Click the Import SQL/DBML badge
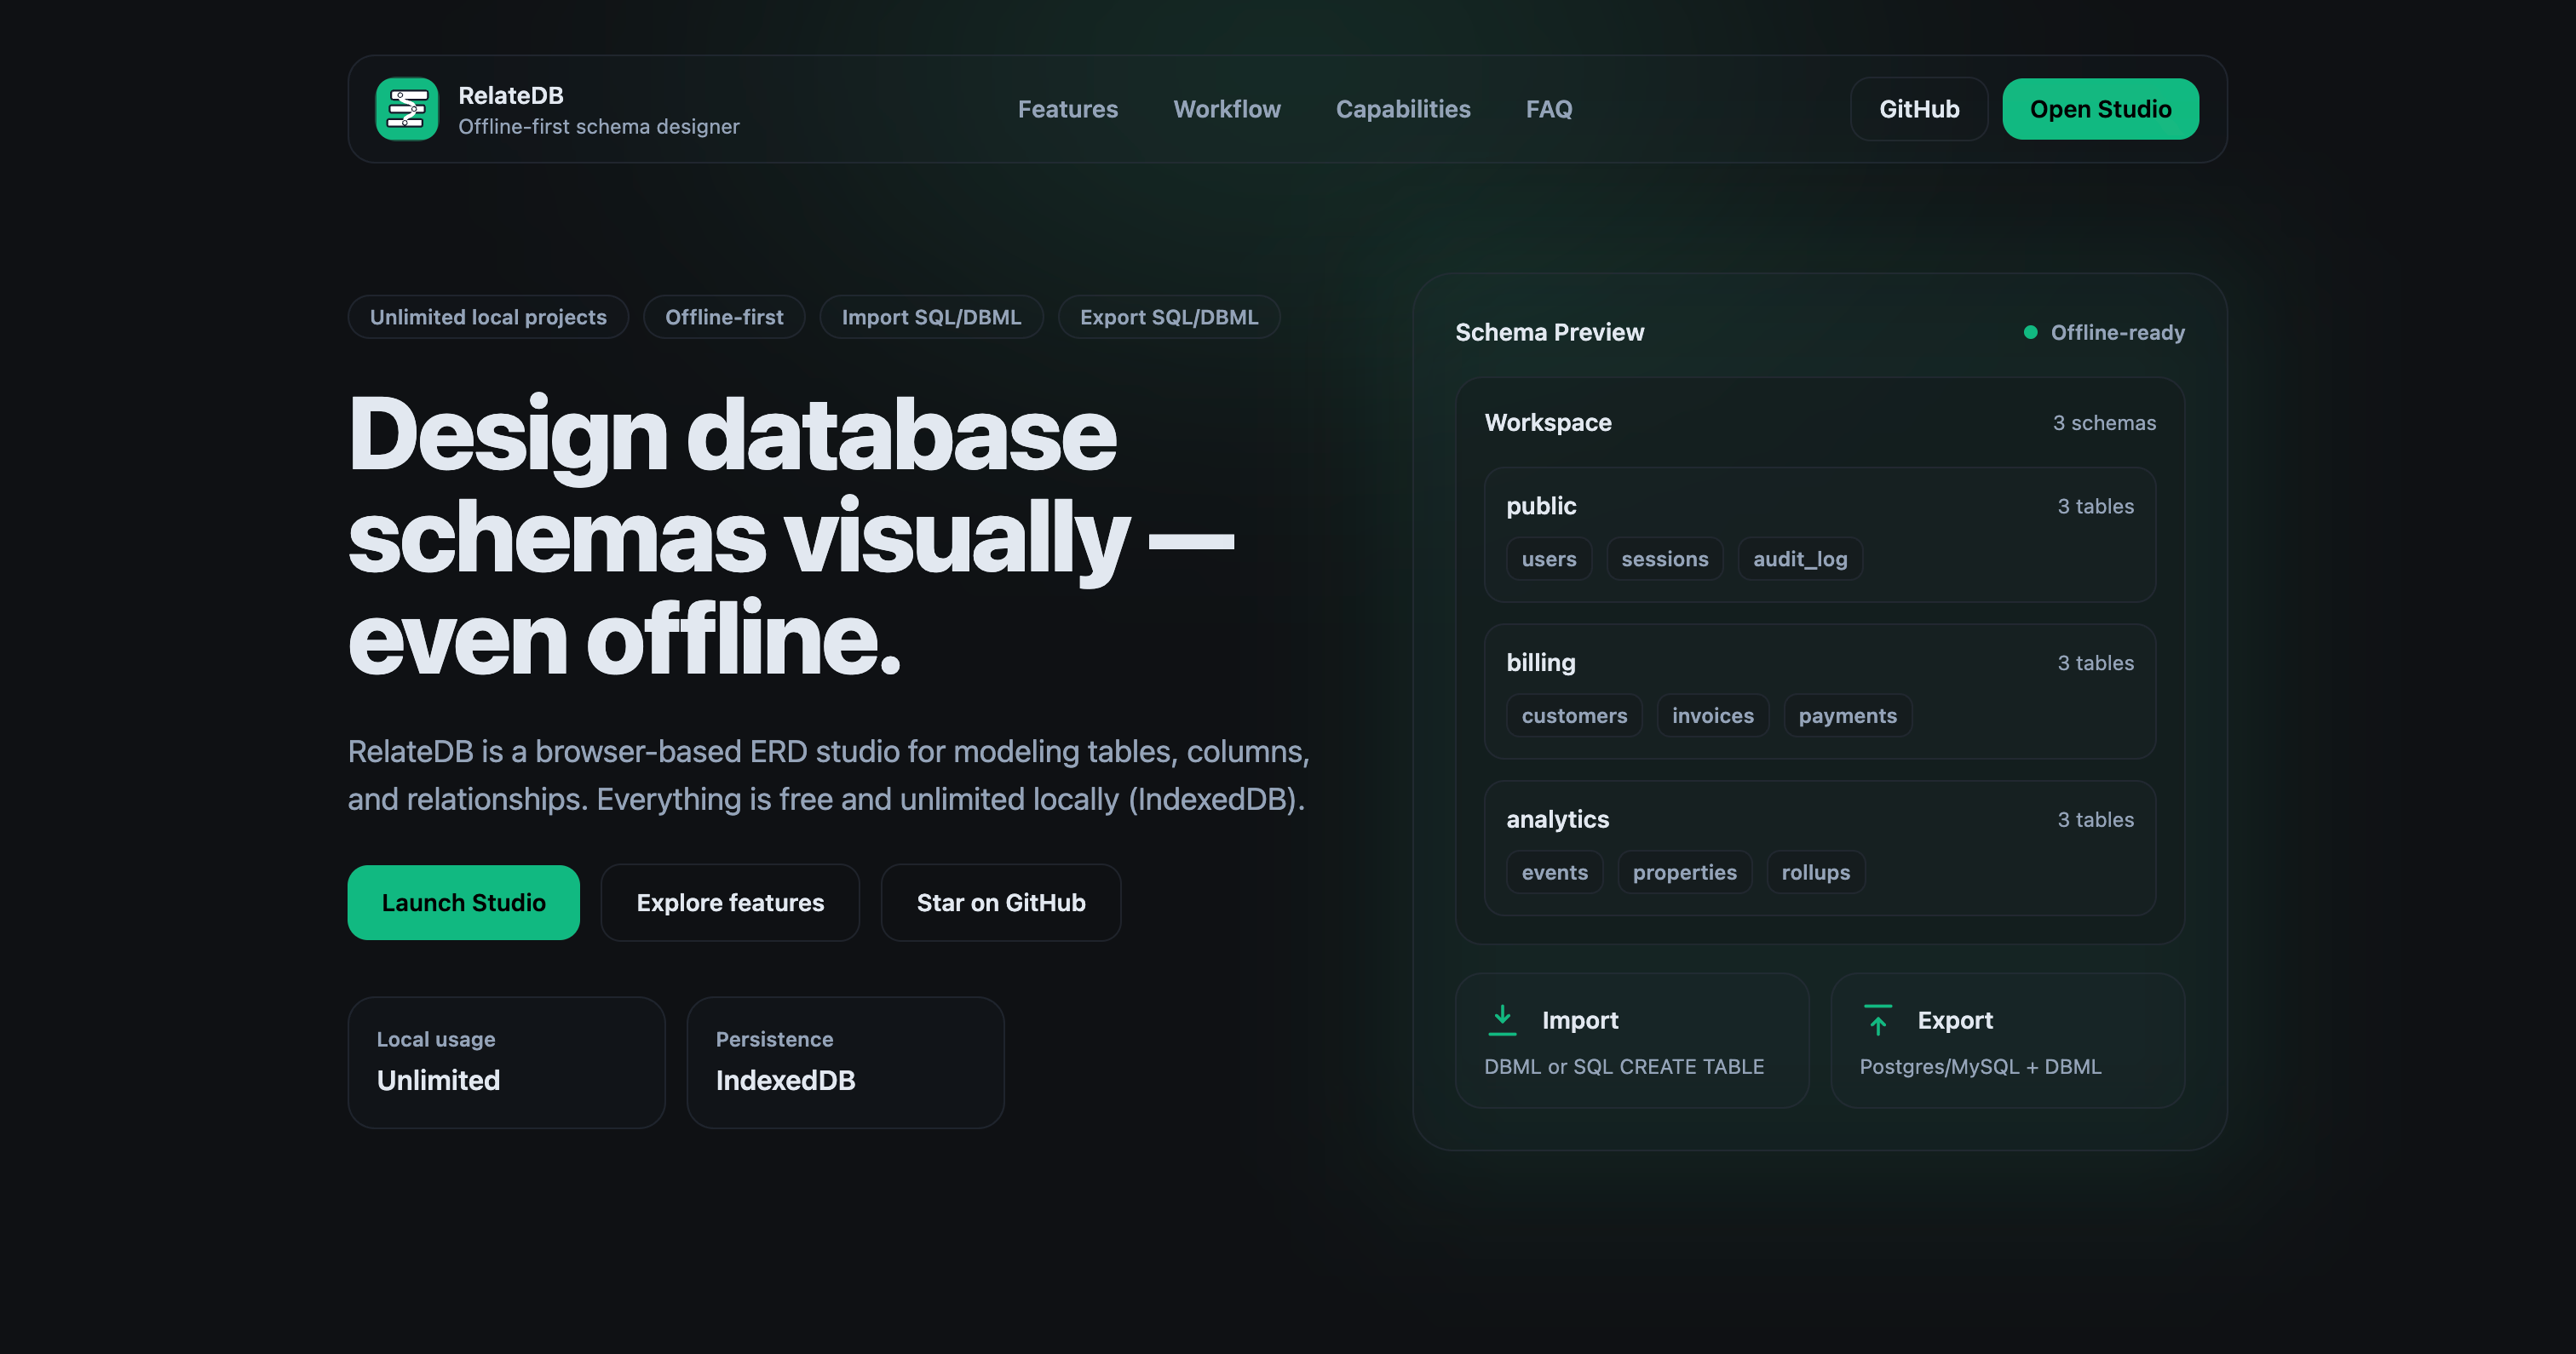 pos(931,317)
